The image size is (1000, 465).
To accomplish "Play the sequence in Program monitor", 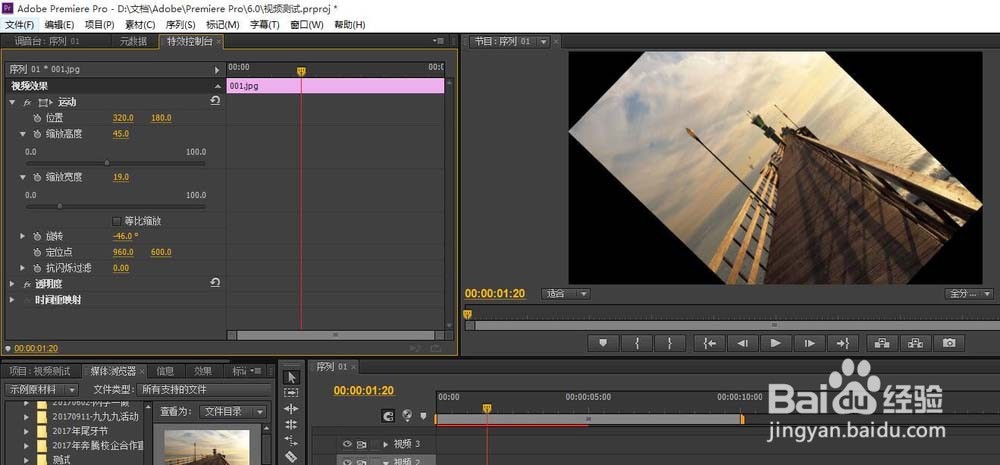I will coord(776,343).
